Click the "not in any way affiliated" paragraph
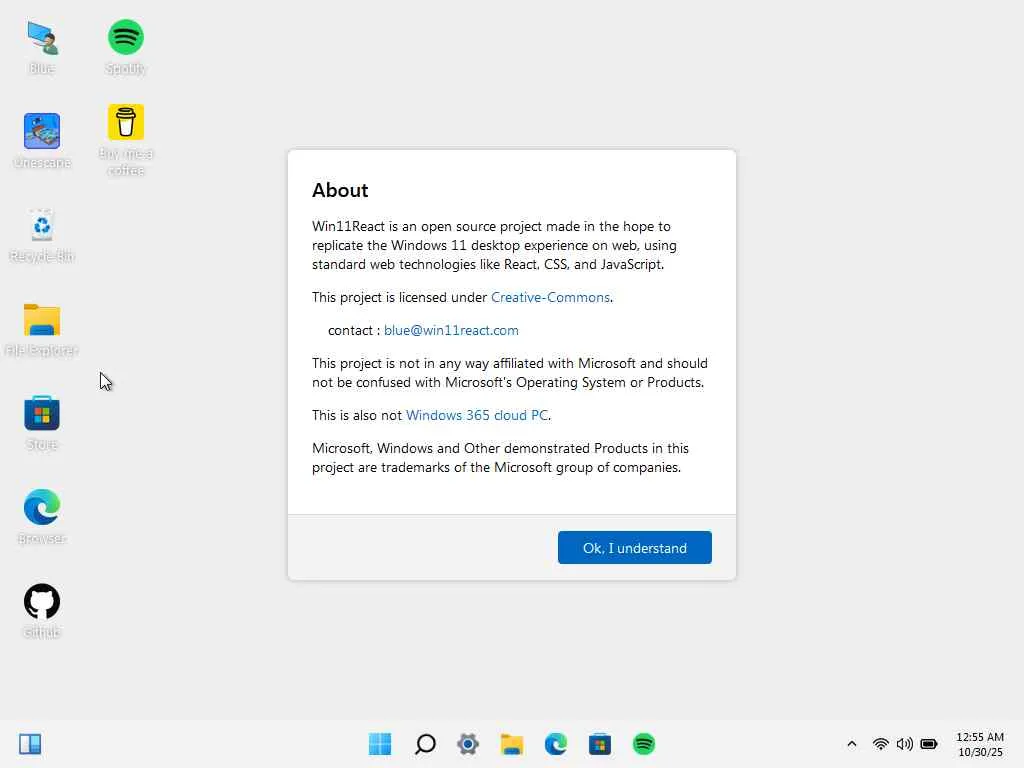 pos(510,372)
